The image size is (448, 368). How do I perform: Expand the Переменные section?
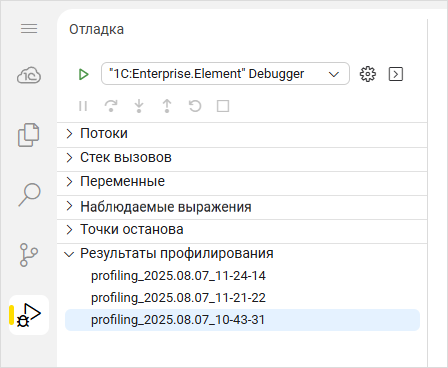tap(242, 182)
